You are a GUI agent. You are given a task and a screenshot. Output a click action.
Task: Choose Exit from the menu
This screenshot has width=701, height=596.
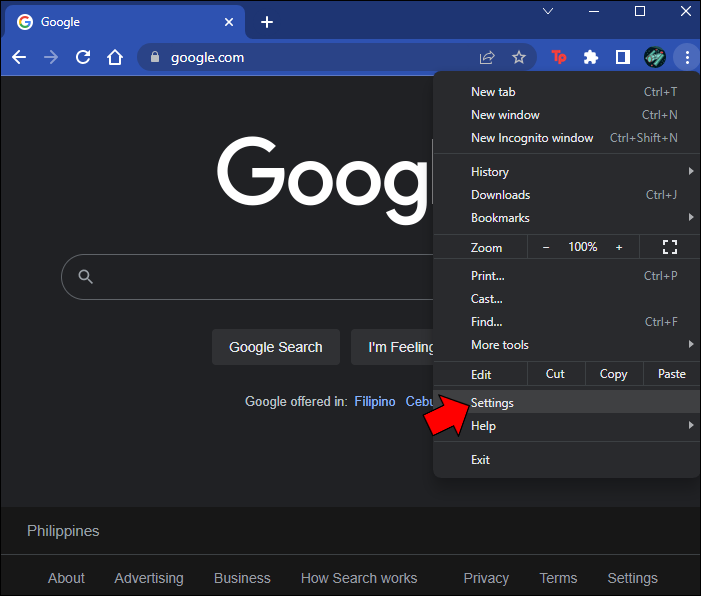click(566, 460)
